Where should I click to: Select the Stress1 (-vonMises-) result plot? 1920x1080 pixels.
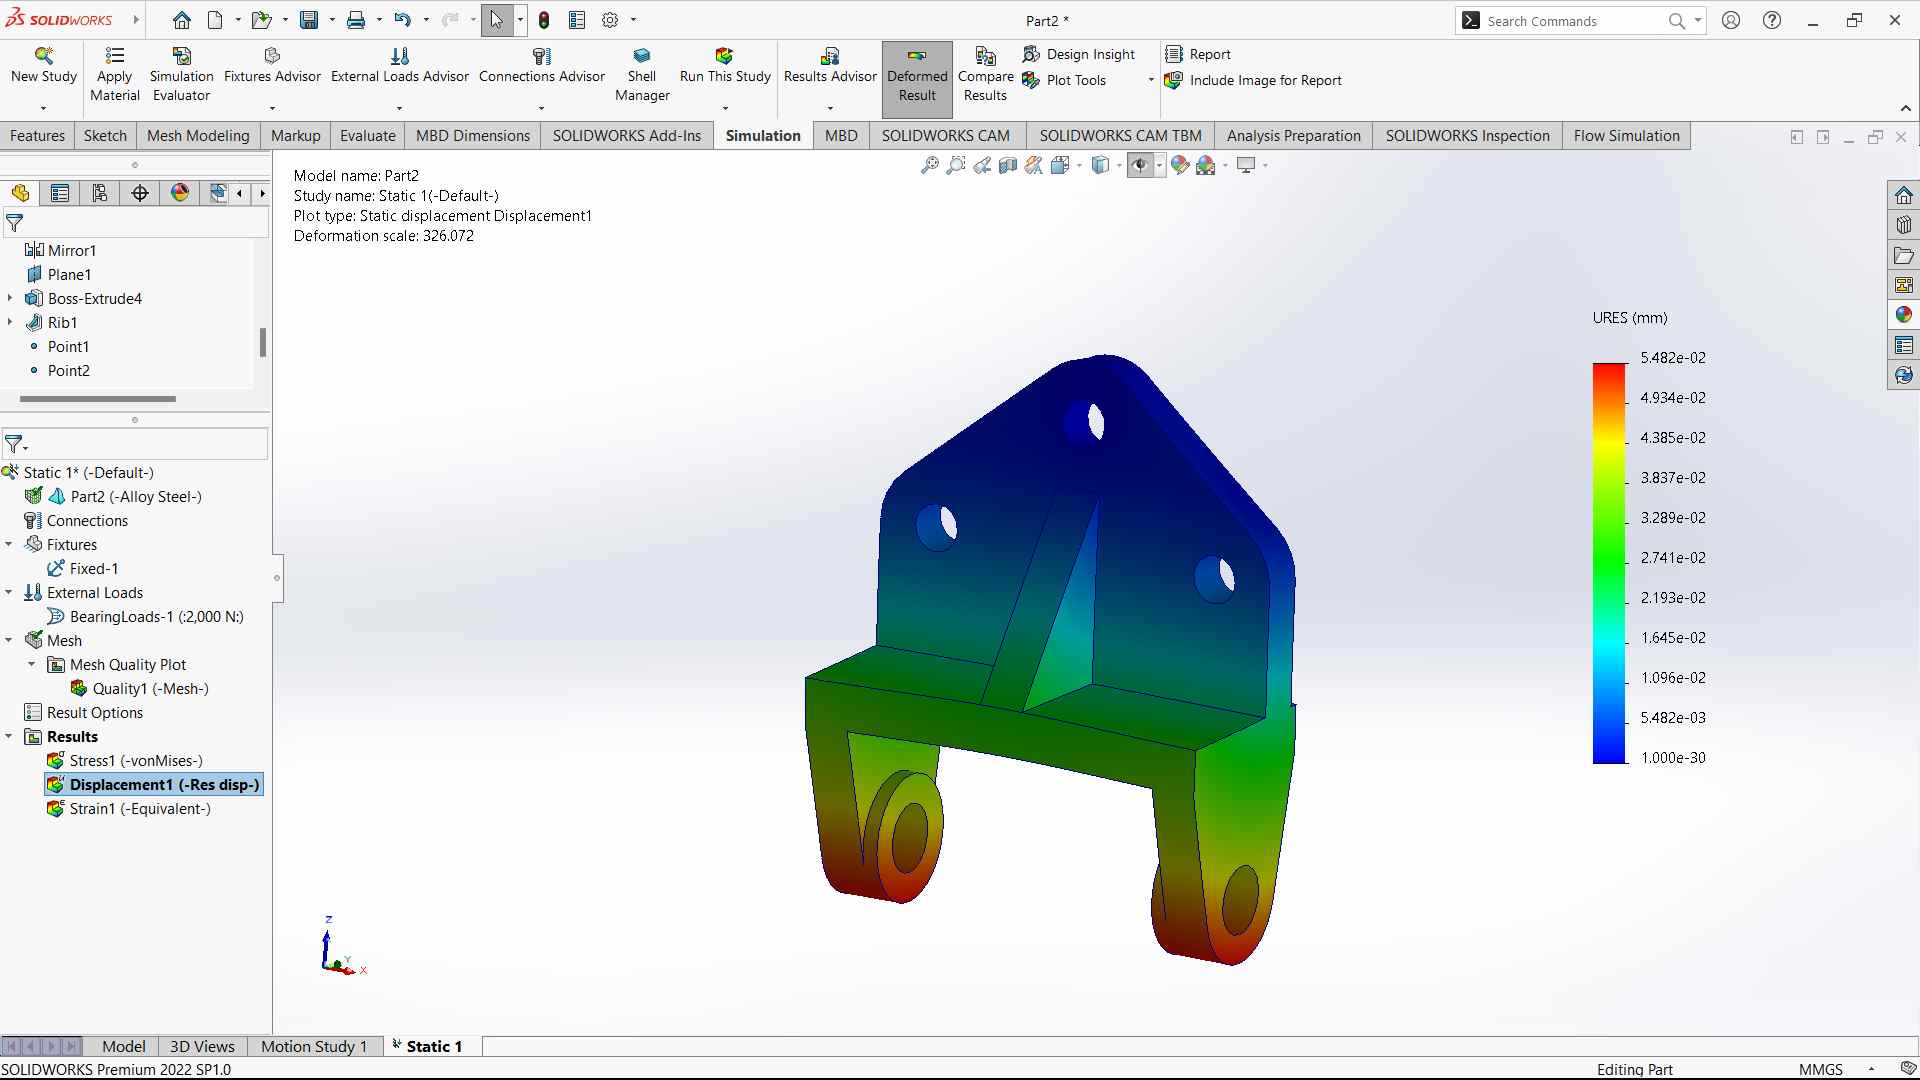click(136, 761)
